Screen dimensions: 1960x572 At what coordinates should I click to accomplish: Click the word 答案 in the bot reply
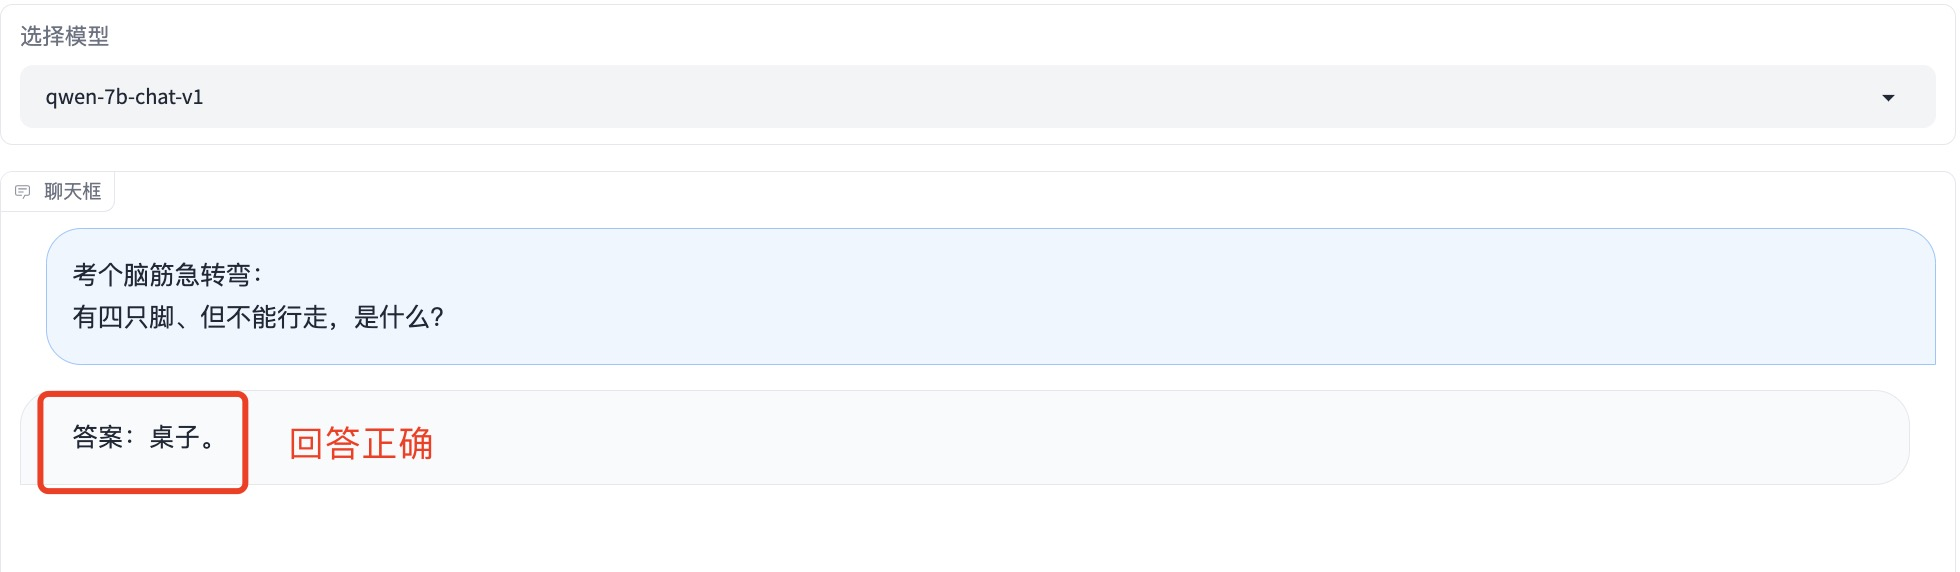tap(97, 438)
